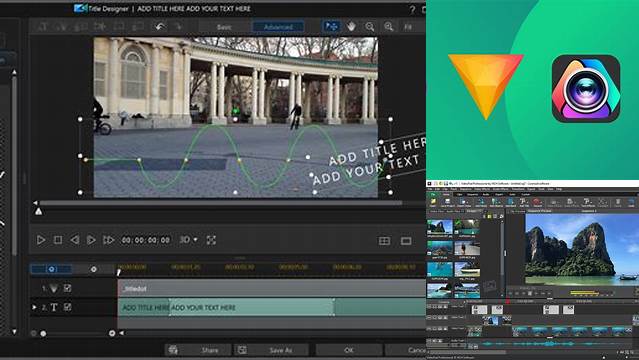Click the zoom in magnifier icon
639x360 pixels.
click(389, 27)
